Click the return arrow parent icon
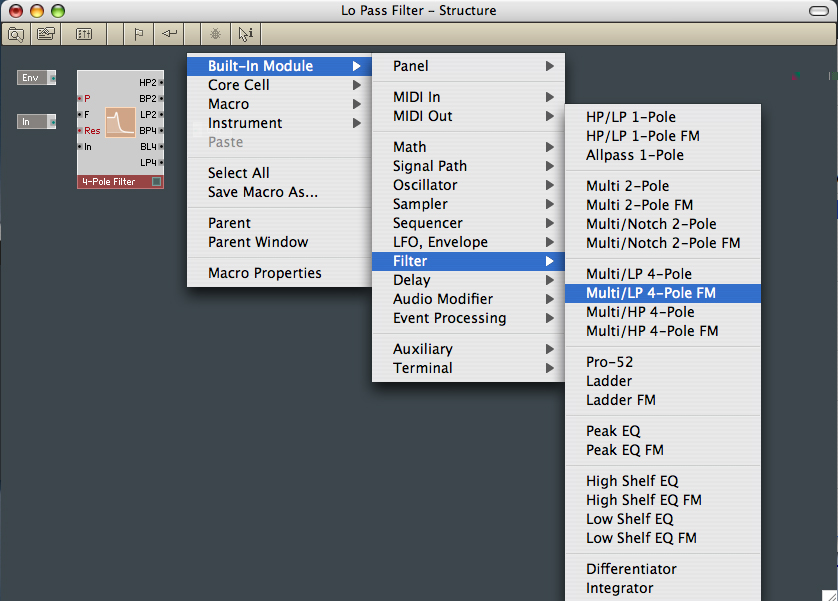Image resolution: width=838 pixels, height=601 pixels. click(169, 34)
